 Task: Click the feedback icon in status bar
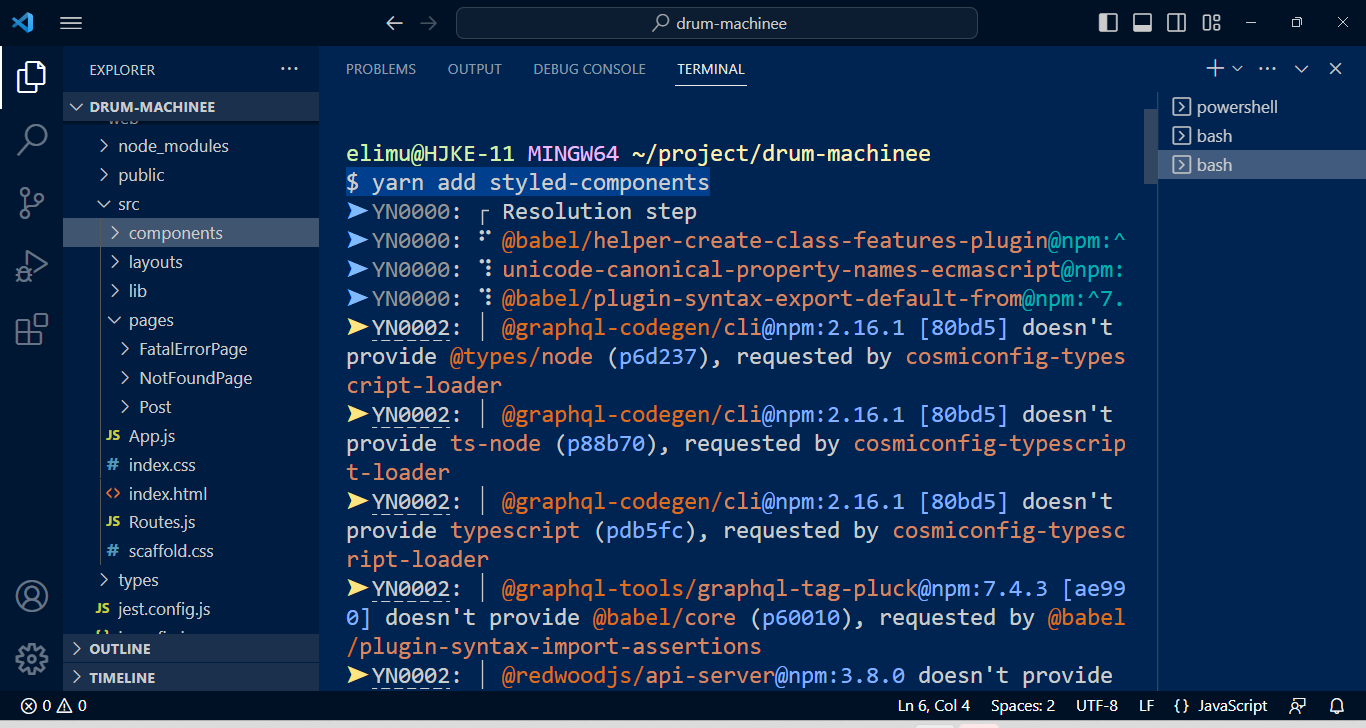(x=1298, y=706)
